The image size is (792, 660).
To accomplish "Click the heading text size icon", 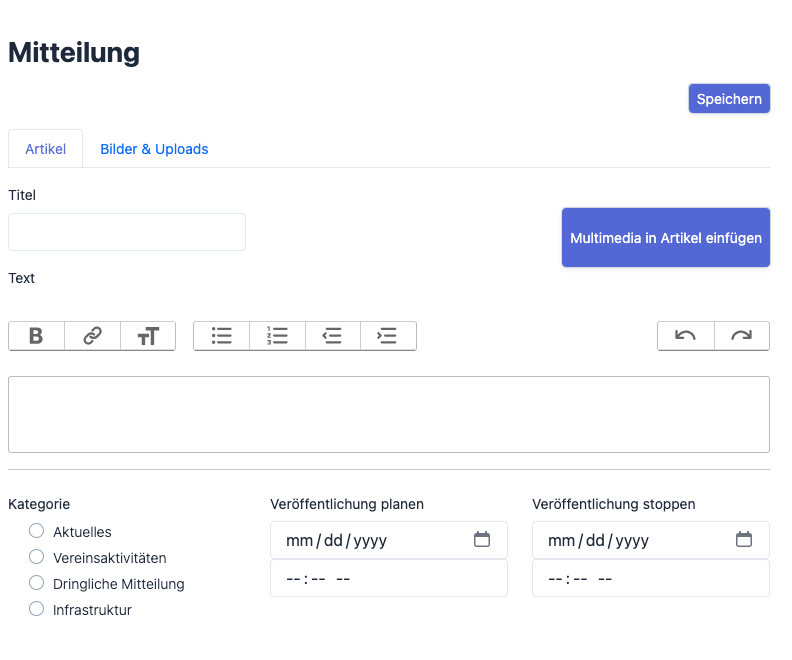I will click(148, 336).
